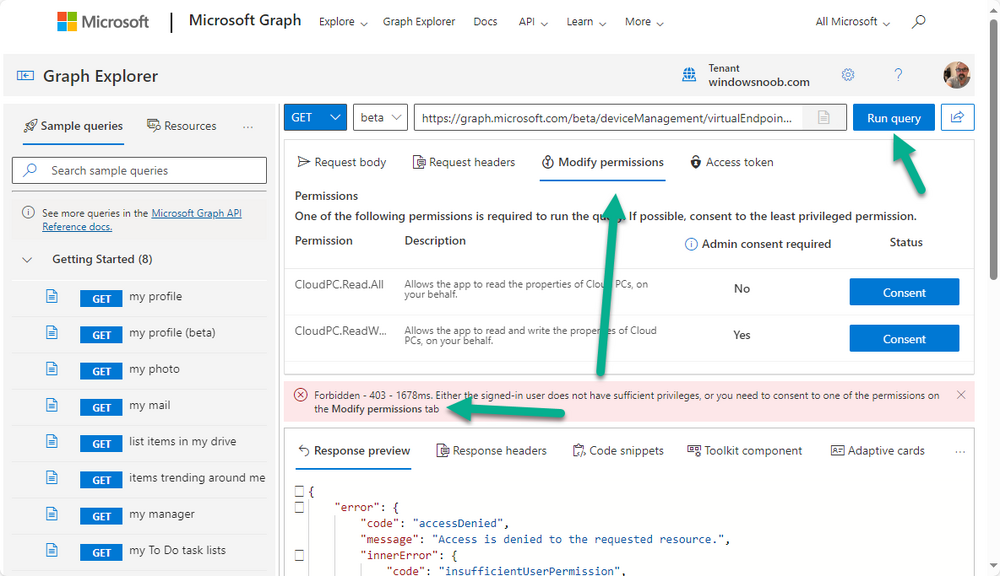This screenshot has height=576, width=1000.
Task: Toggle the JSON collapse box on the opening brace line
Action: (x=299, y=491)
